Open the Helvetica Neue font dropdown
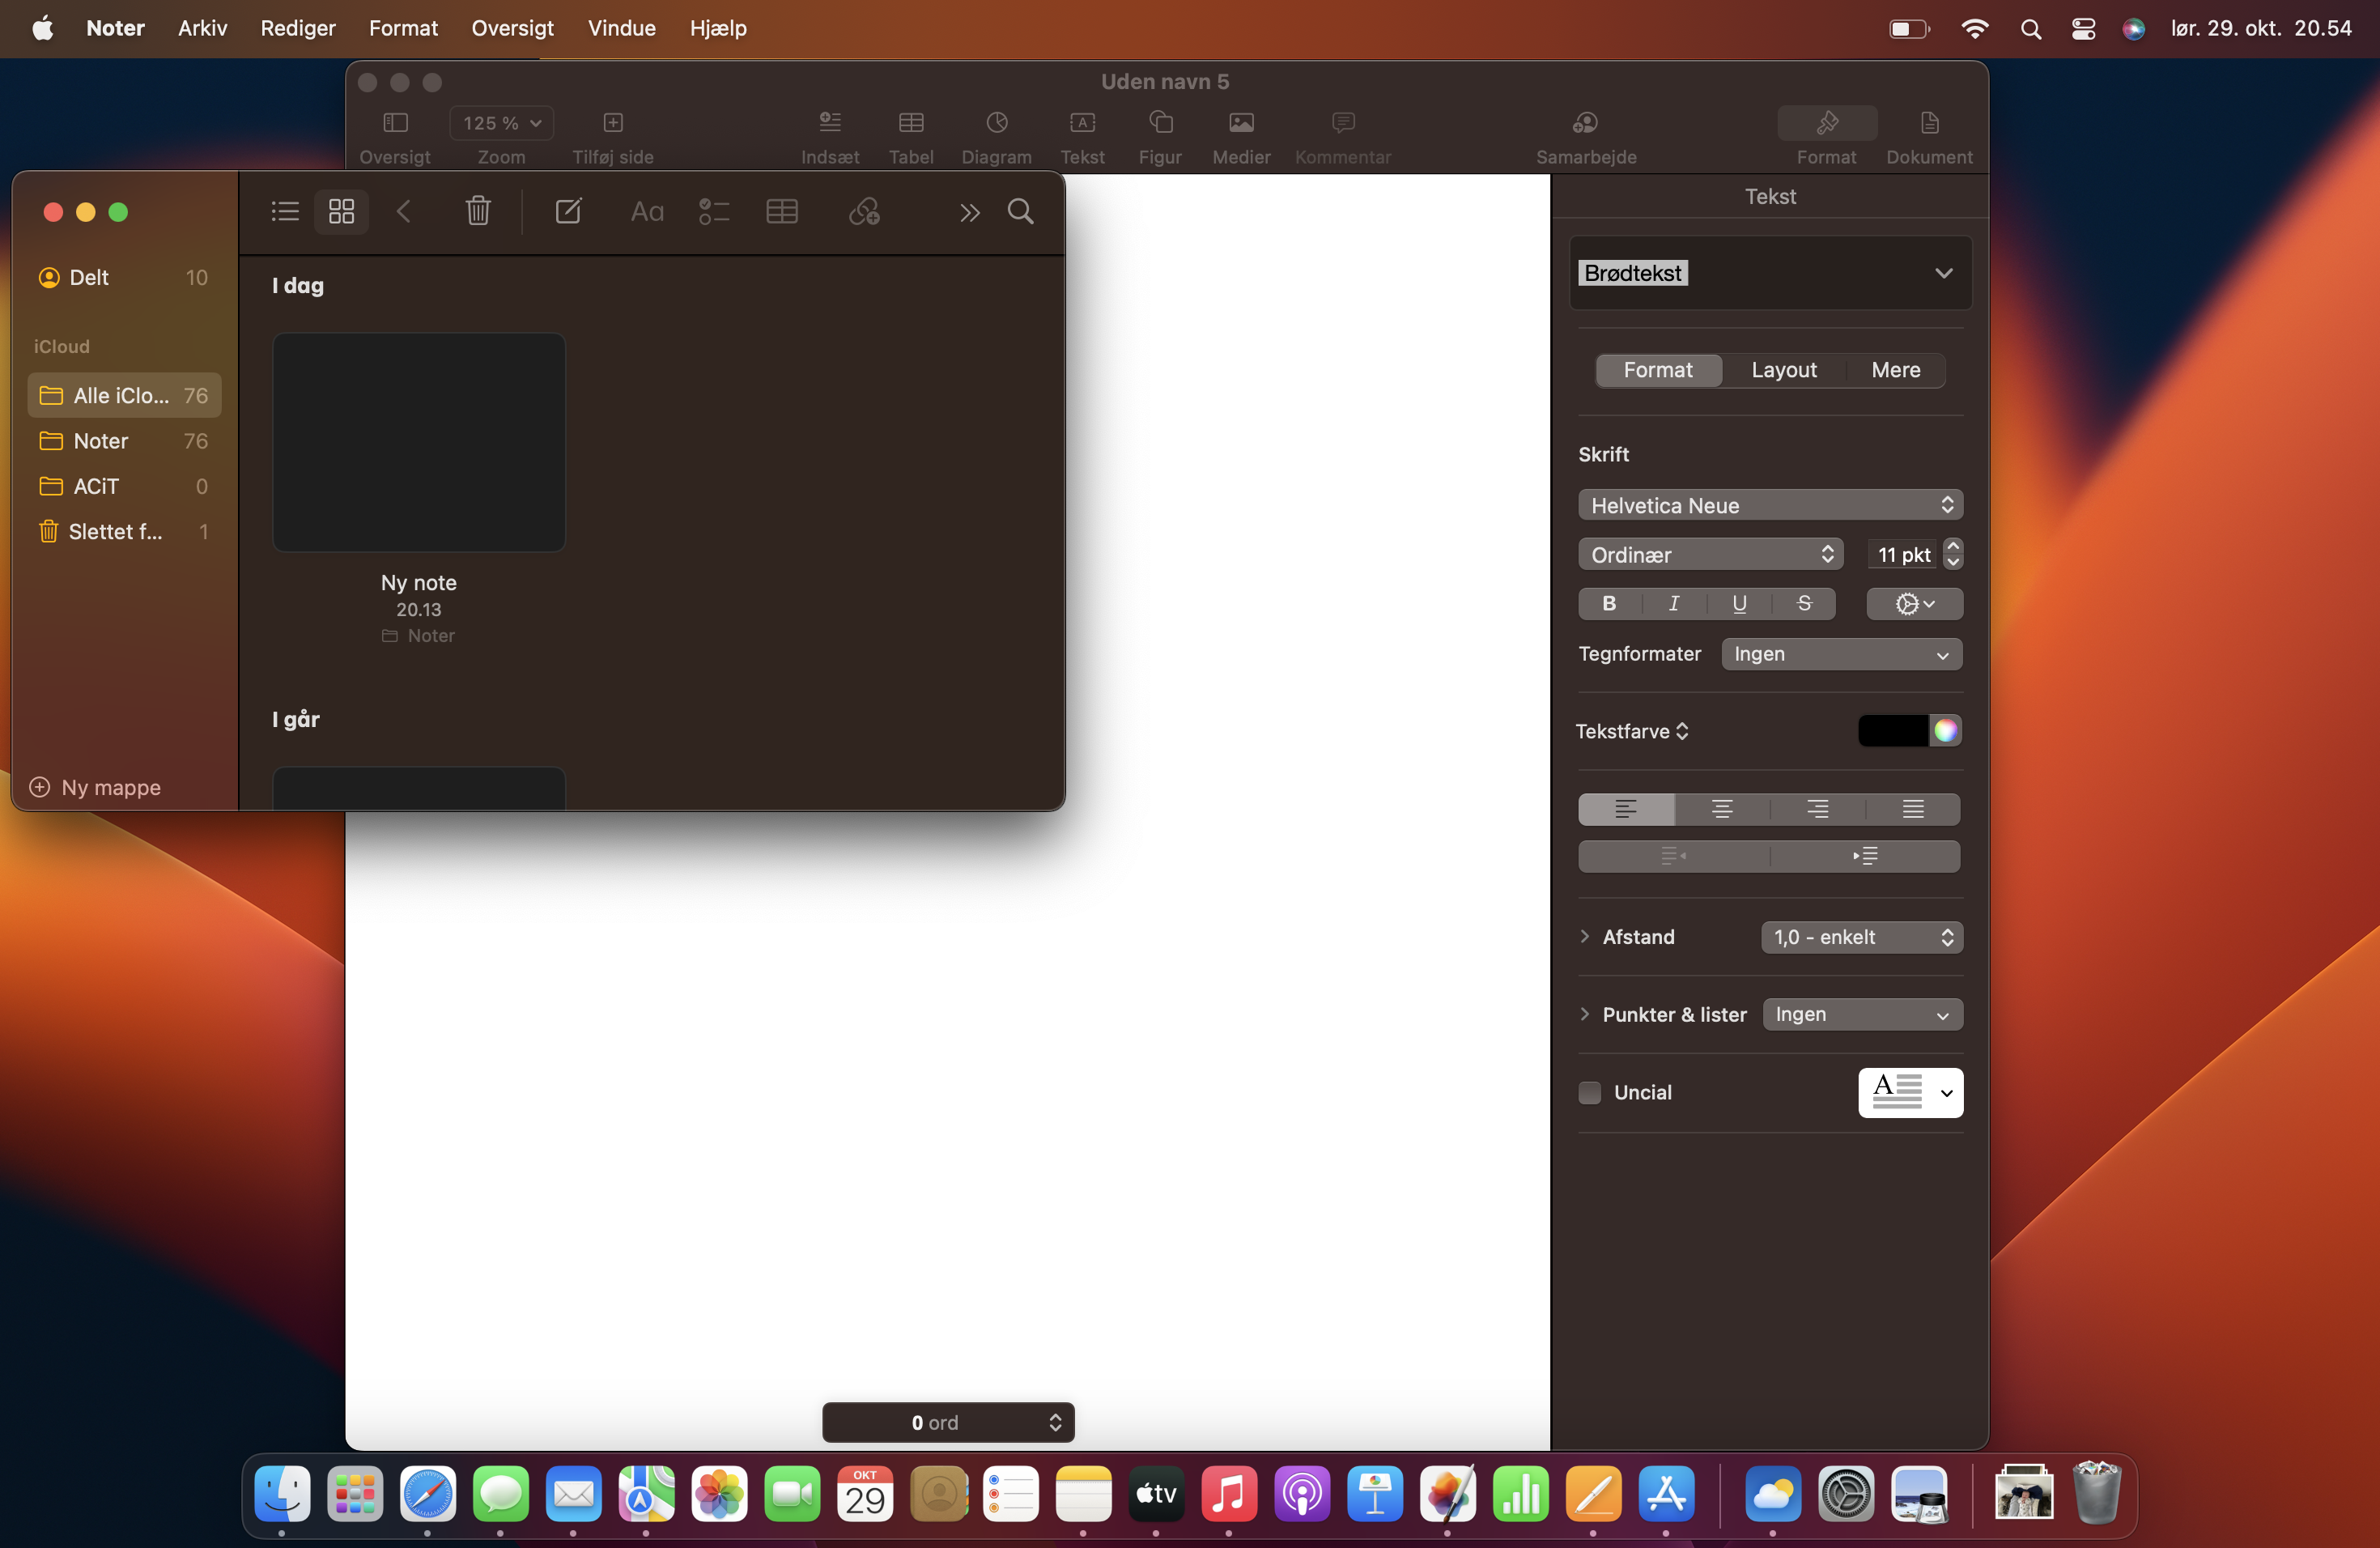Viewport: 2380px width, 1548px height. pyautogui.click(x=1769, y=505)
